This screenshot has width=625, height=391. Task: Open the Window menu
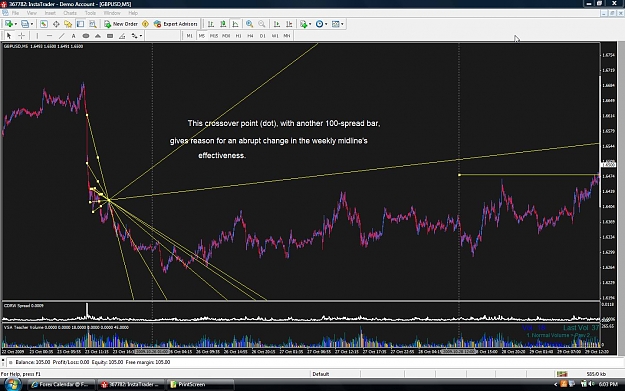pos(112,13)
